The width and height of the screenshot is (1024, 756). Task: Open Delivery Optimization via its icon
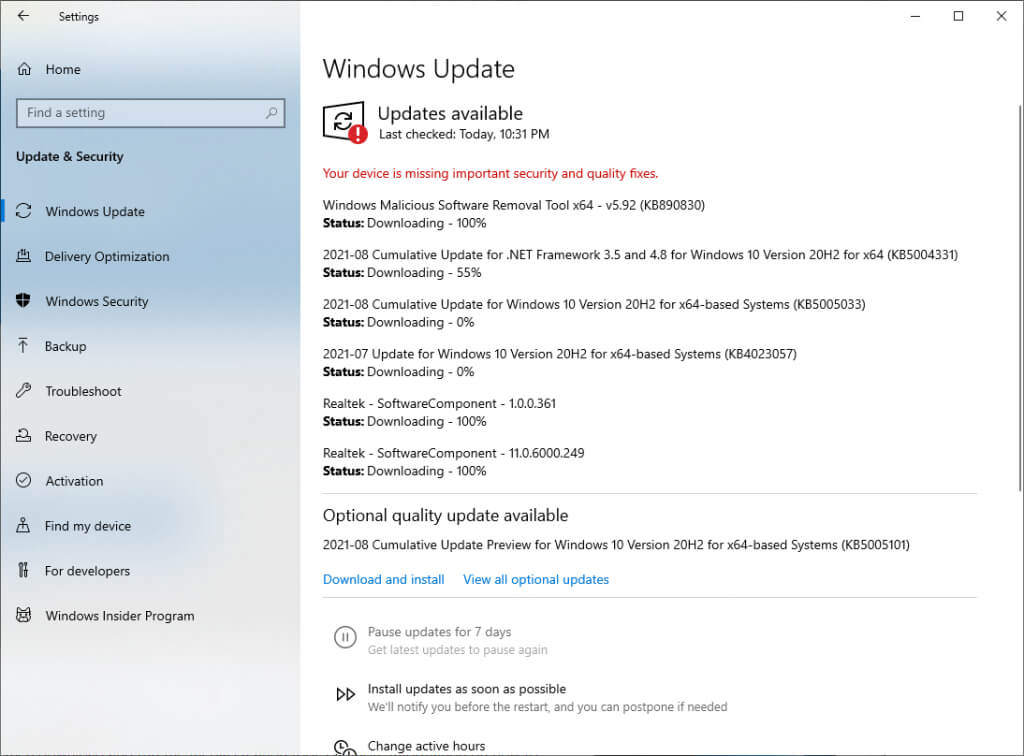24,256
